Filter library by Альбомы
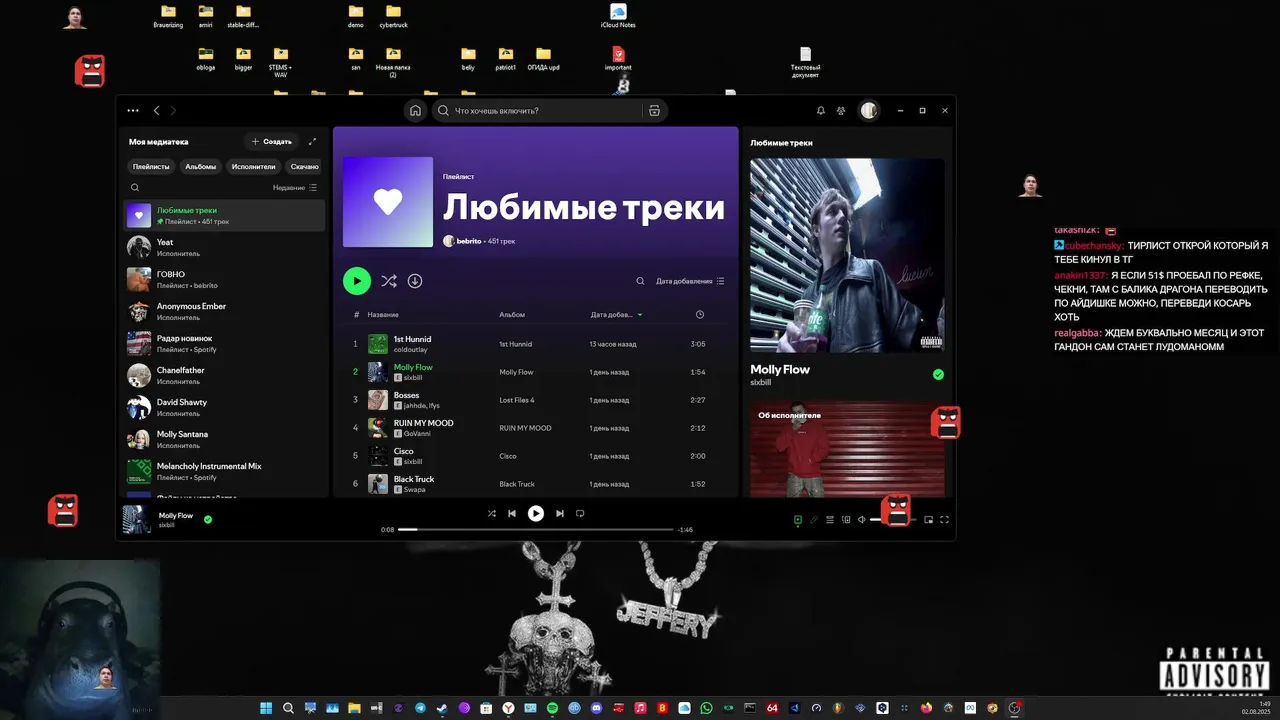1280x720 pixels. 200,167
